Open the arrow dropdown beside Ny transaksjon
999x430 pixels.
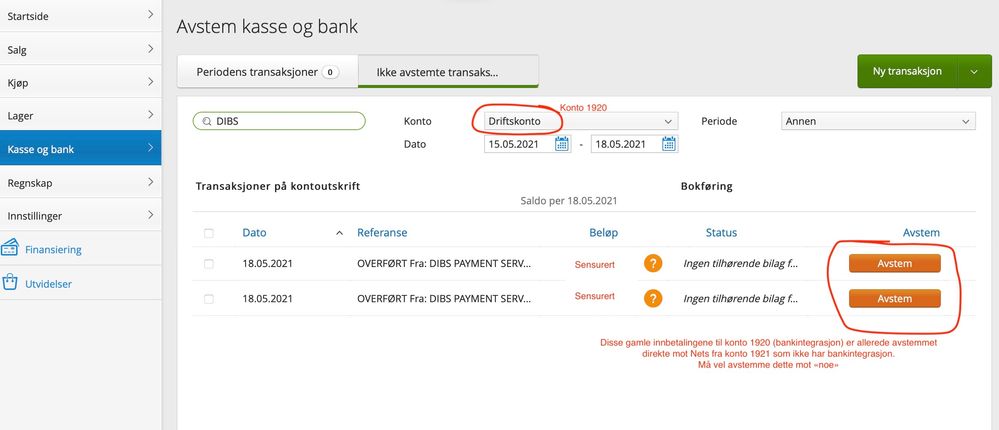tap(974, 71)
